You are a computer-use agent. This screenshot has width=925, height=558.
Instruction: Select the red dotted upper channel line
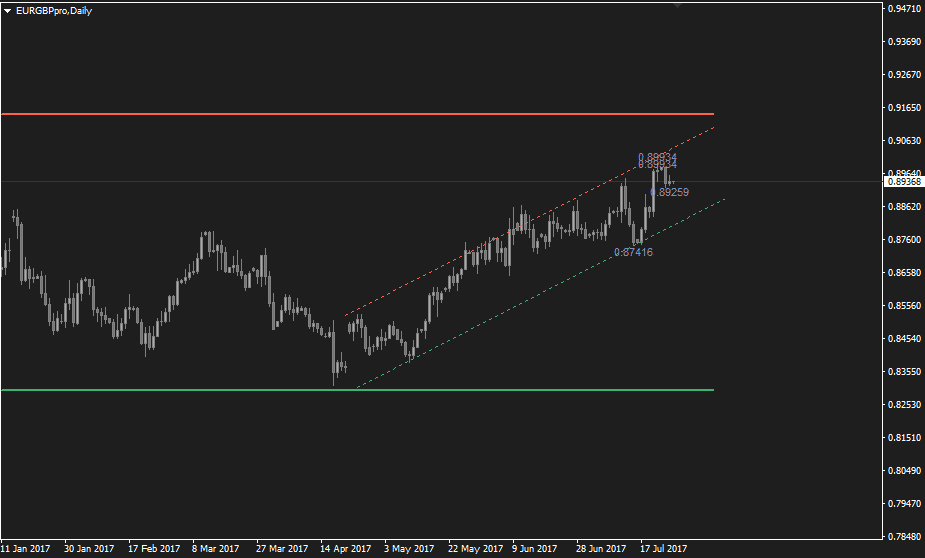529,221
